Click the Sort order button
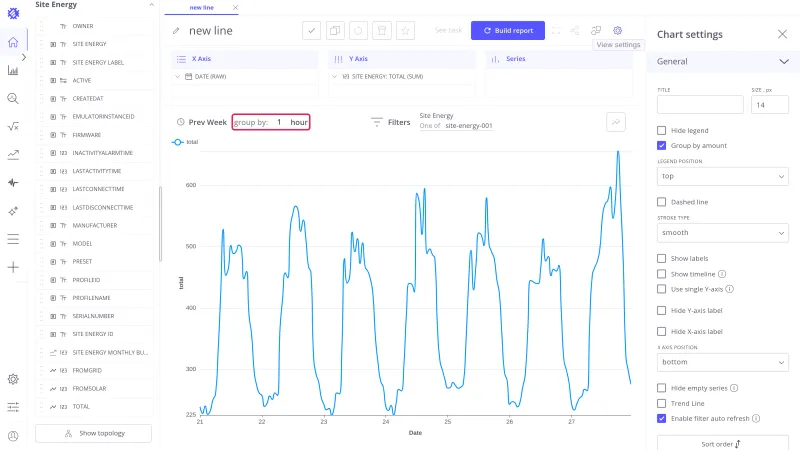Viewport: 800px width, 450px height. coord(722,443)
